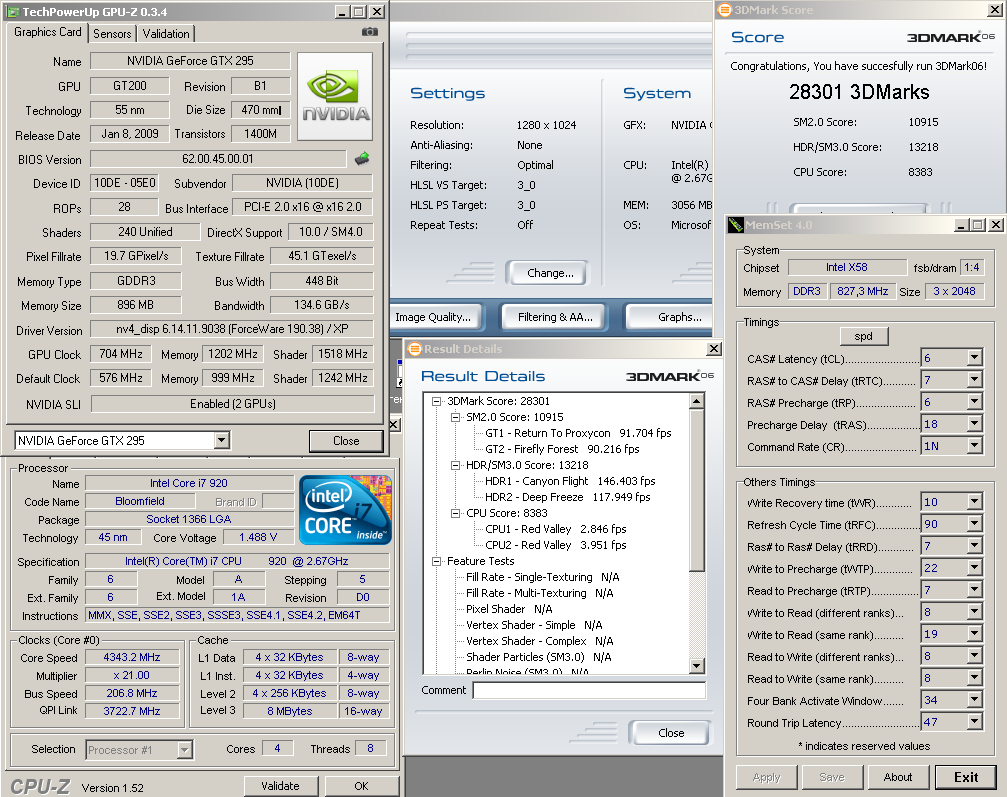
Task: Select CPU1 - Red Valley row
Action: (x=556, y=529)
